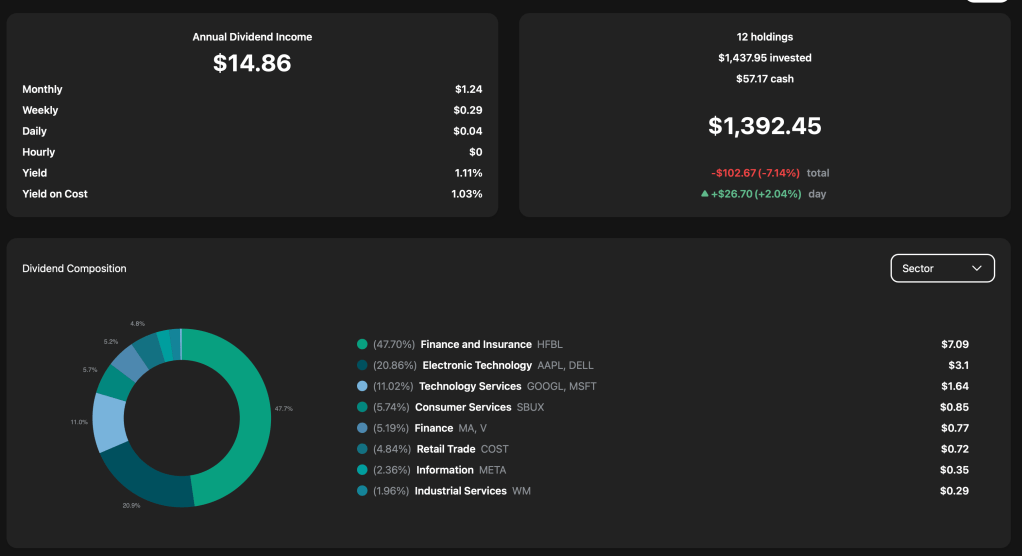Click the $14.86 annual dividend income figure

click(252, 63)
